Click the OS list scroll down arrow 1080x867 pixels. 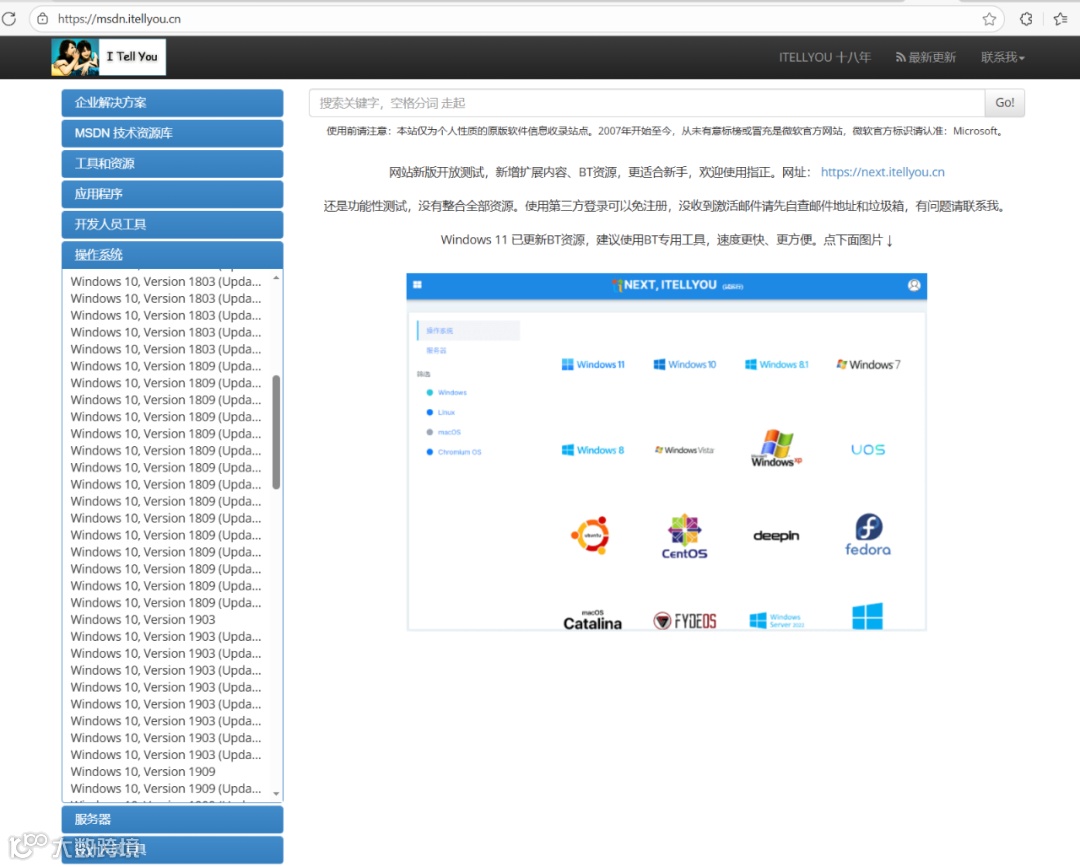tap(276, 794)
